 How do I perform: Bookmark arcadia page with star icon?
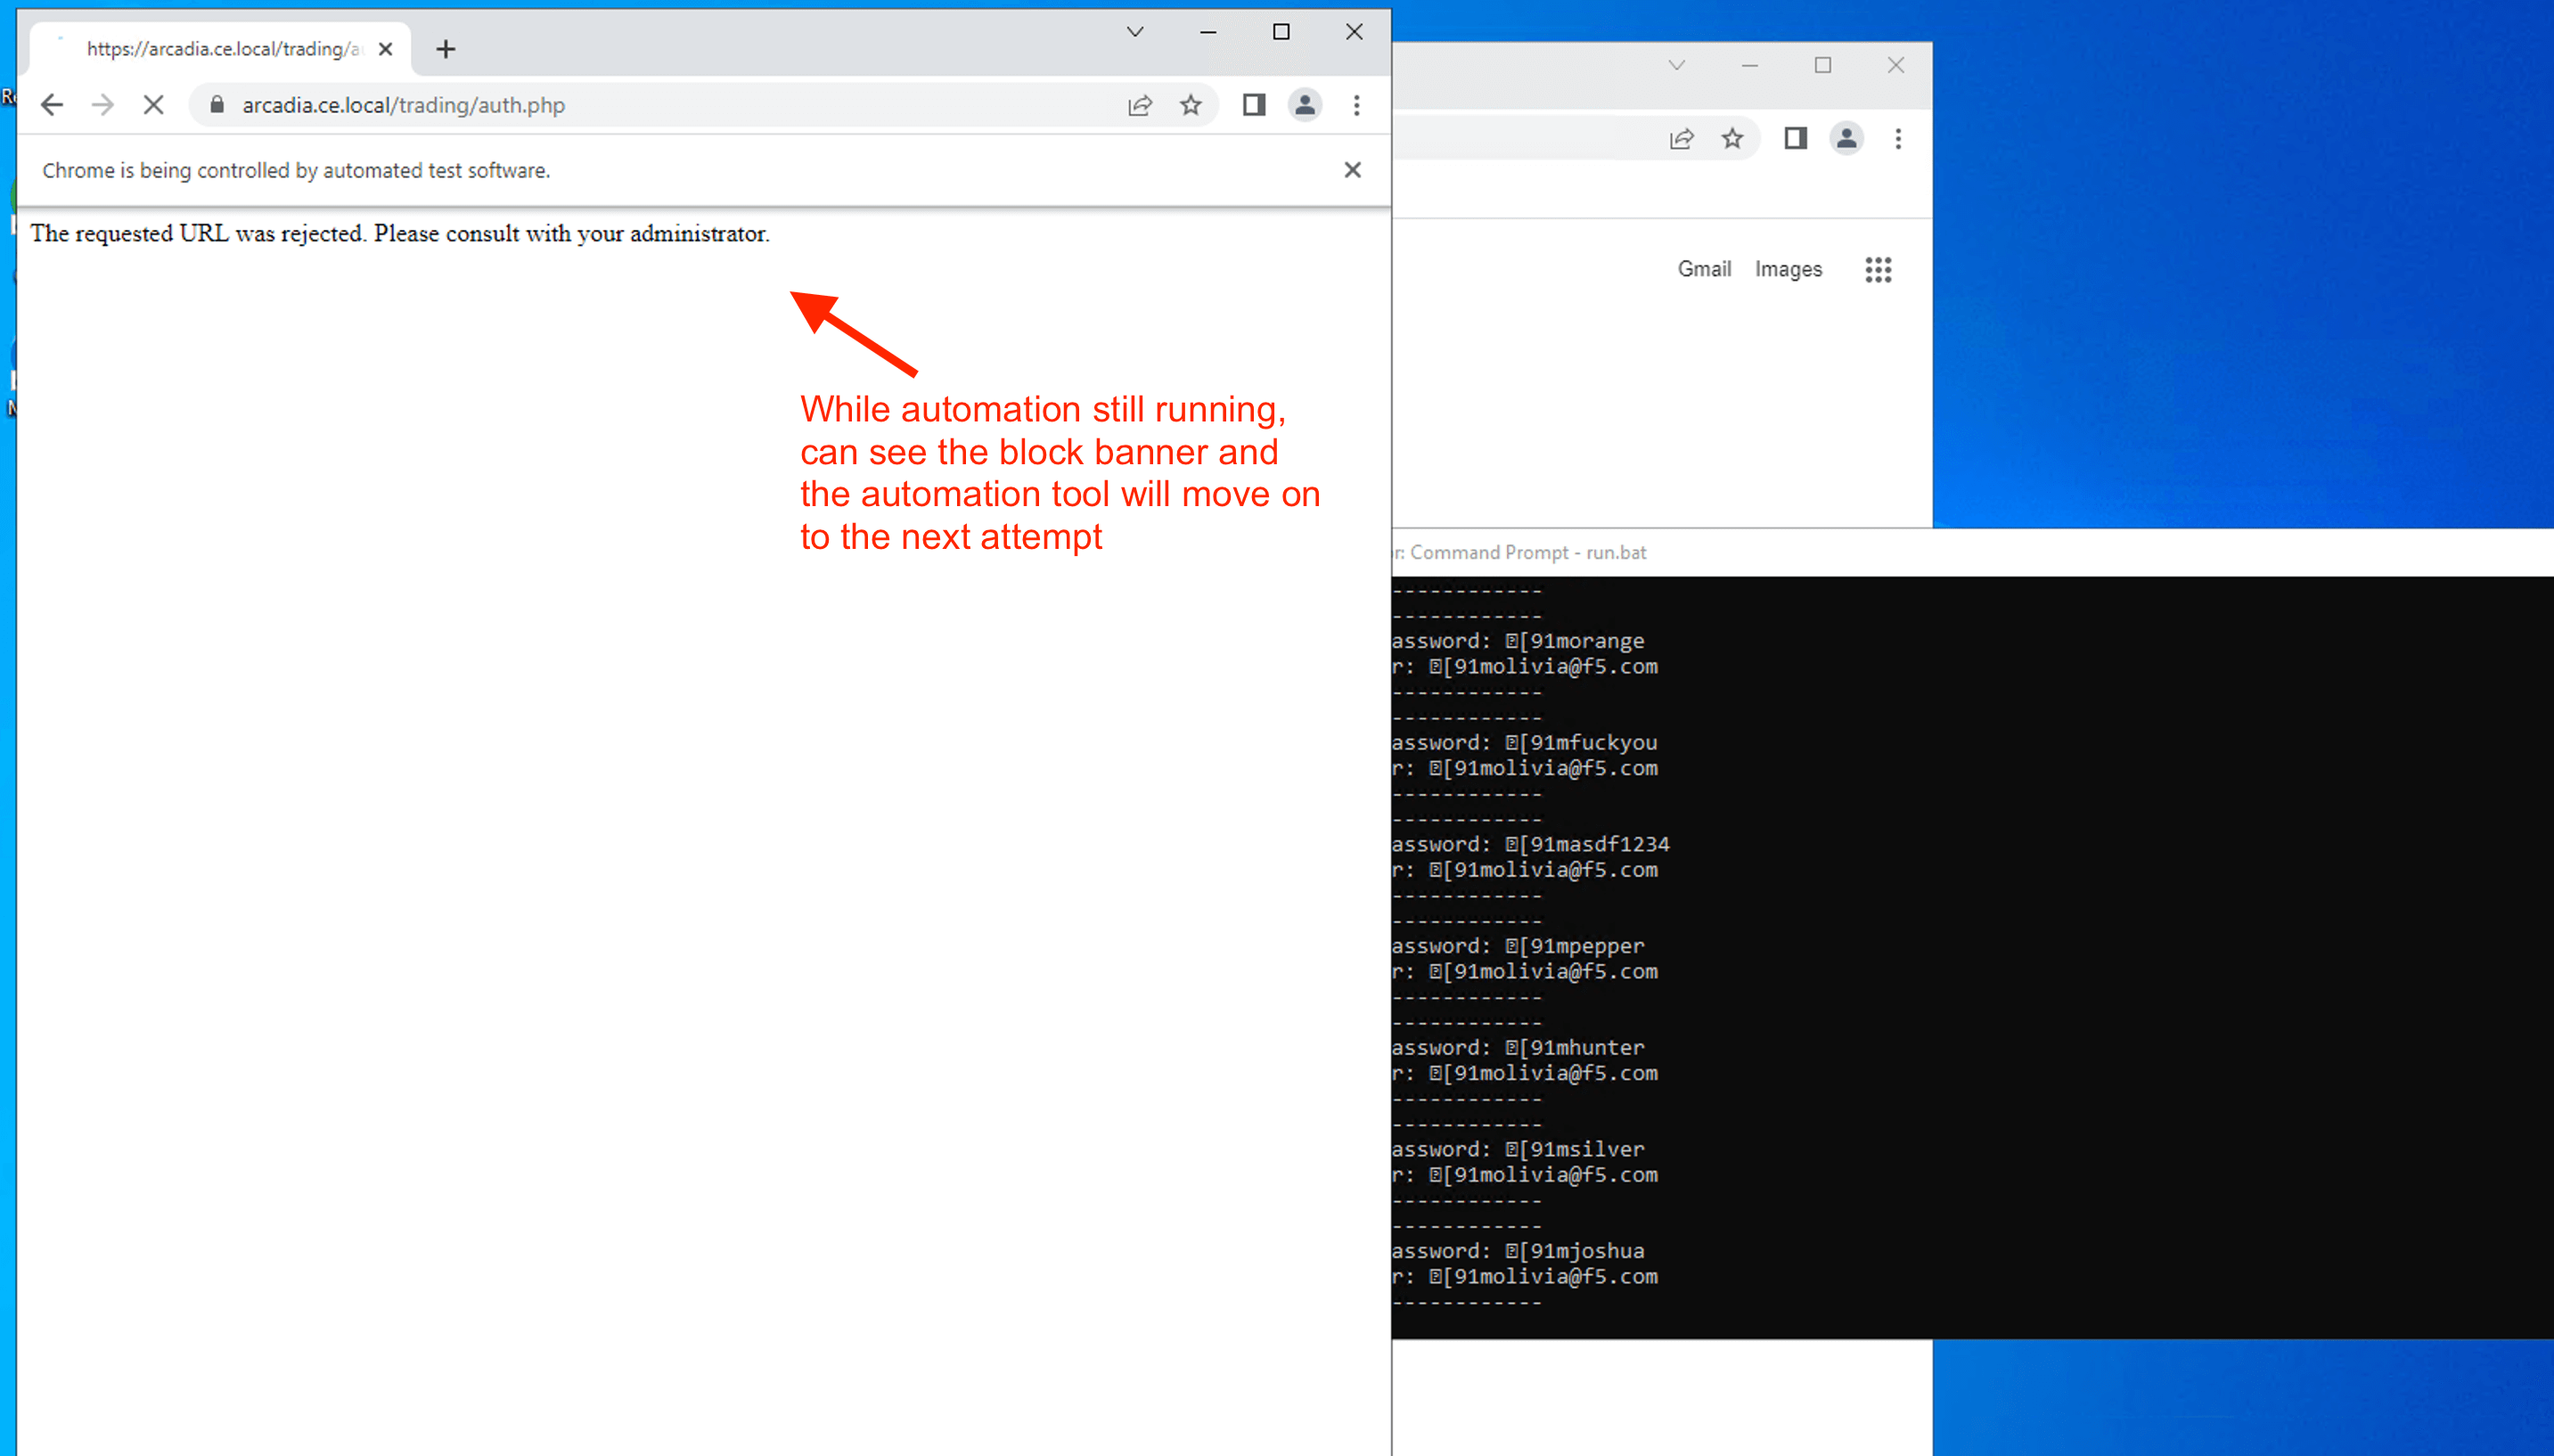pos(1190,105)
